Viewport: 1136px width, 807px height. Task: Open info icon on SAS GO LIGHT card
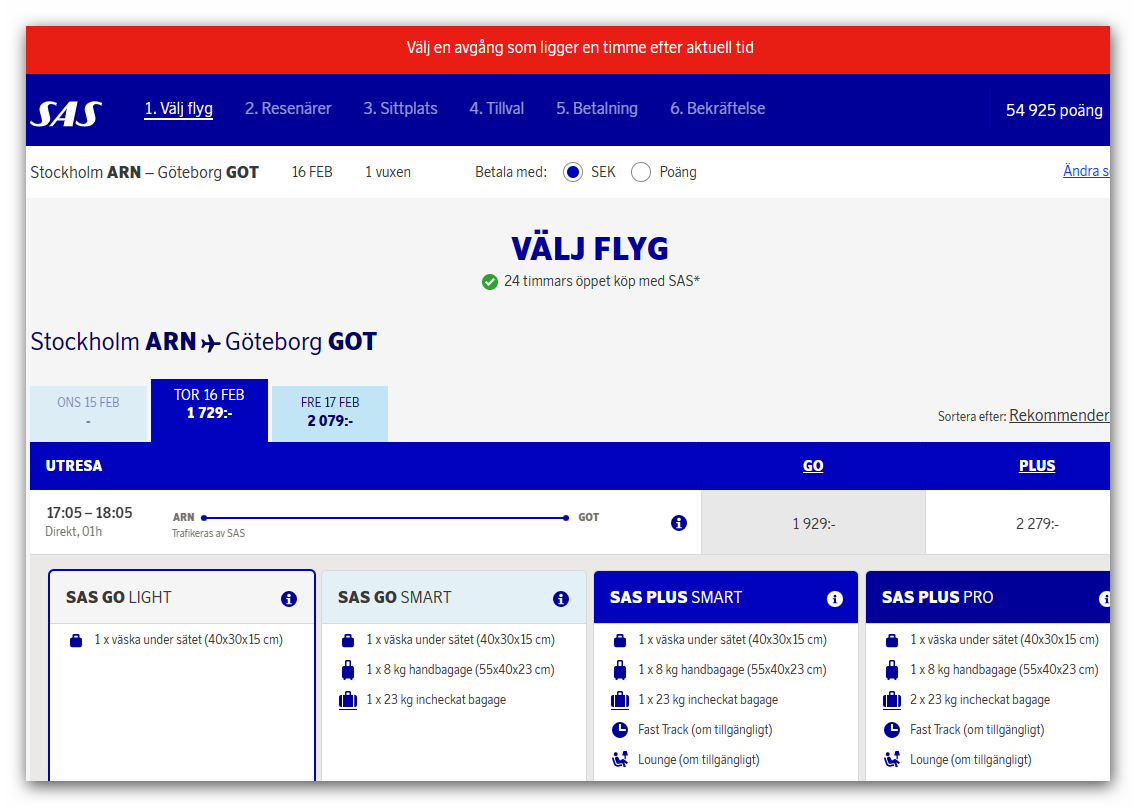click(289, 599)
